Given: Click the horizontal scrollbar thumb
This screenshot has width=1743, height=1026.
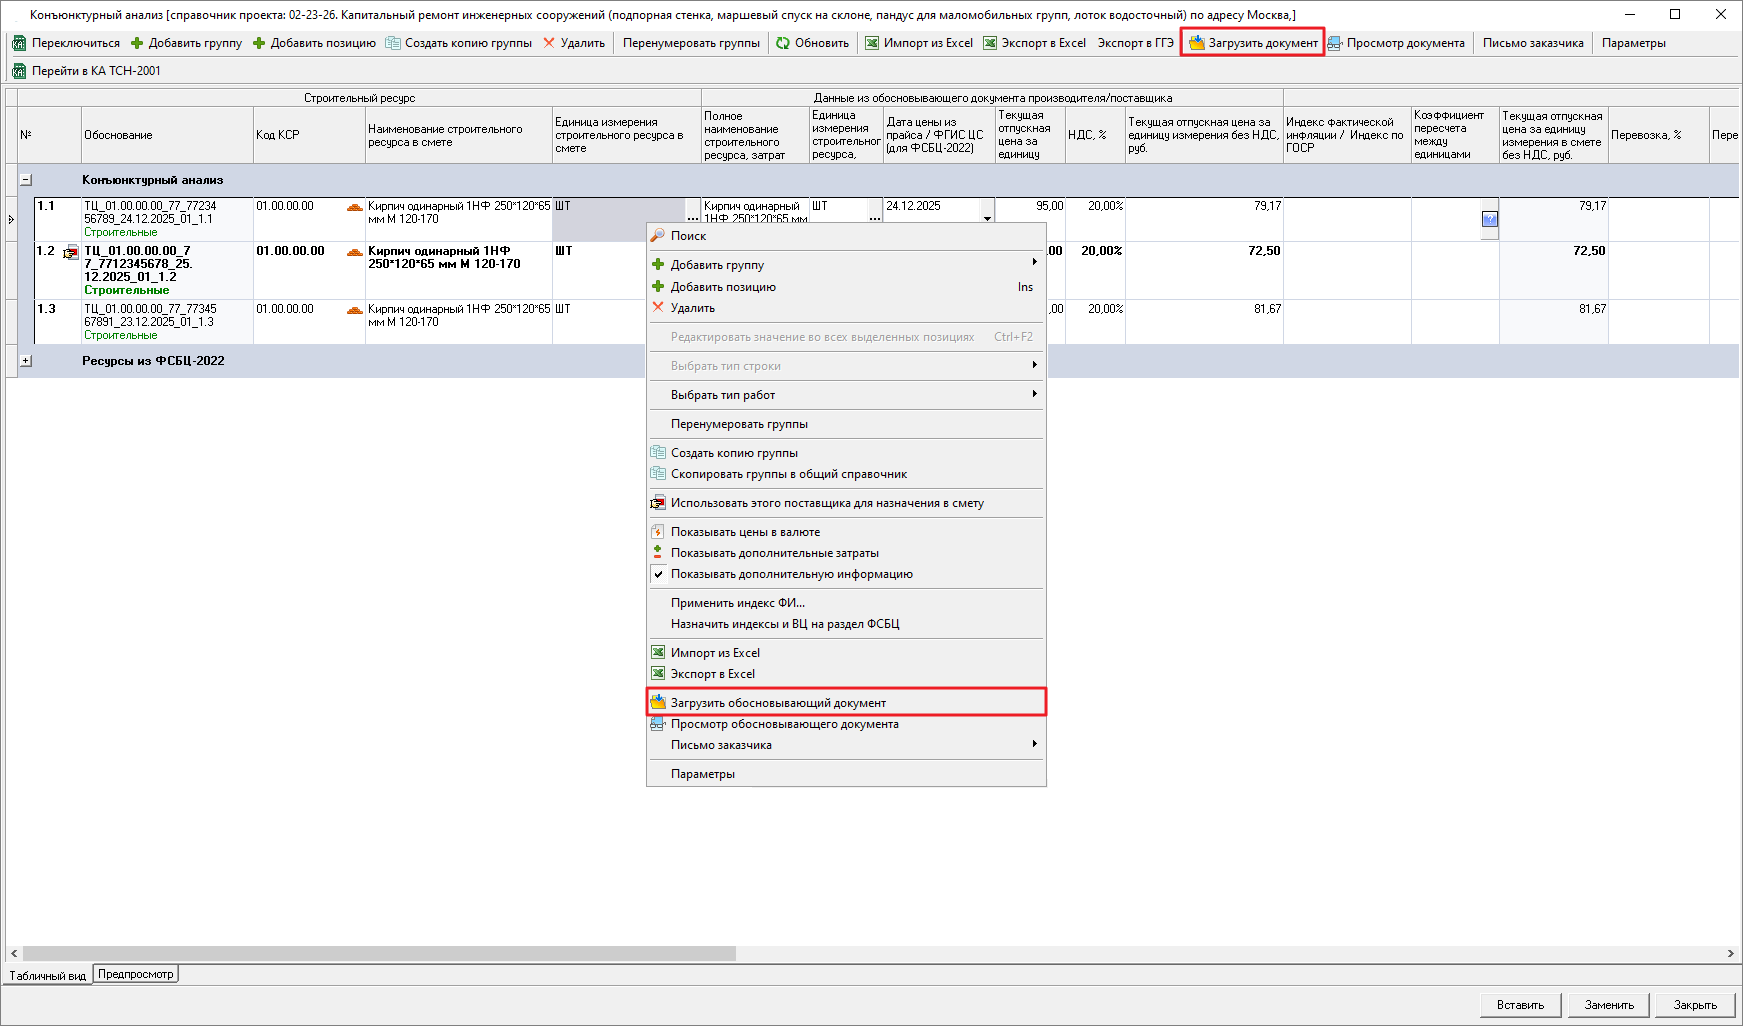Looking at the screenshot, I should click(x=380, y=954).
